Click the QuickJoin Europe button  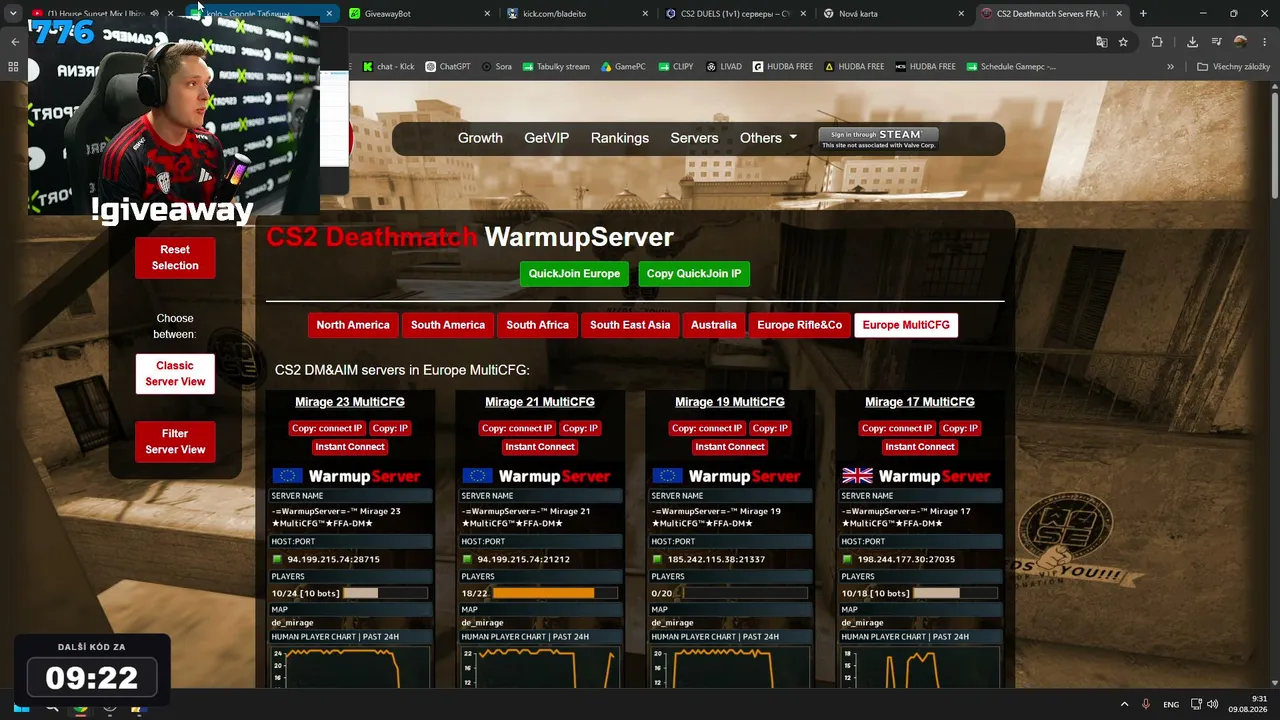[574, 274]
